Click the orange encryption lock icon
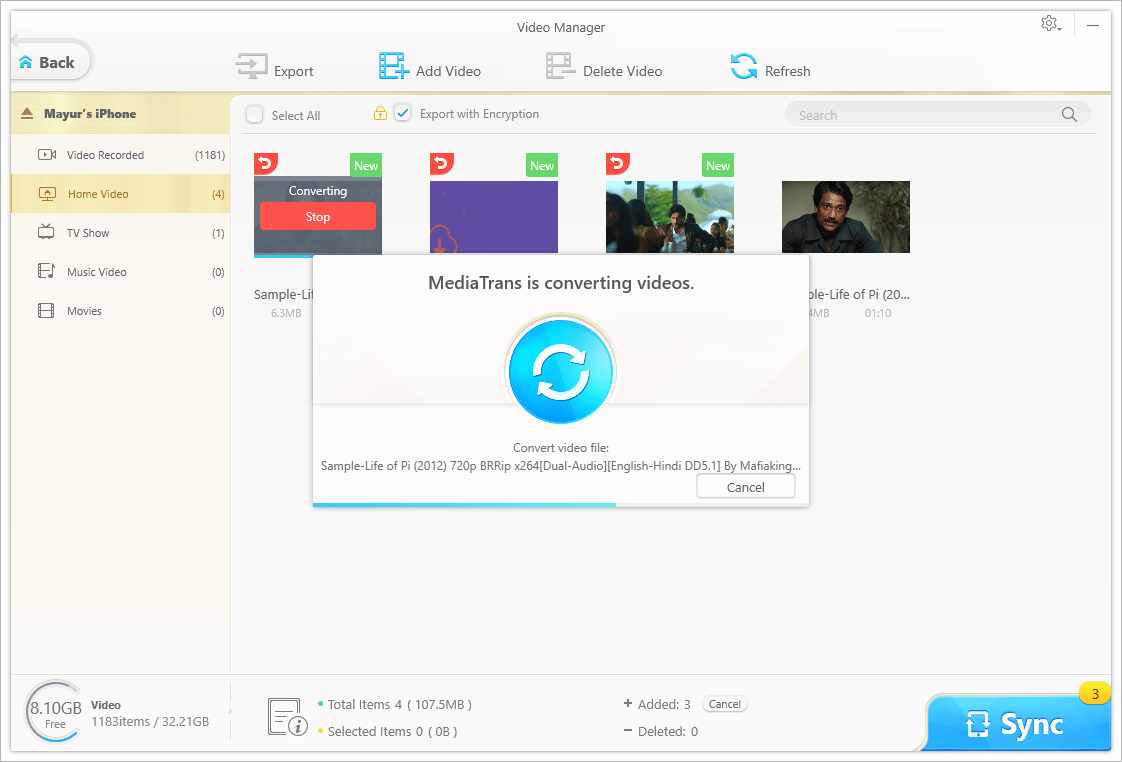 pyautogui.click(x=381, y=113)
